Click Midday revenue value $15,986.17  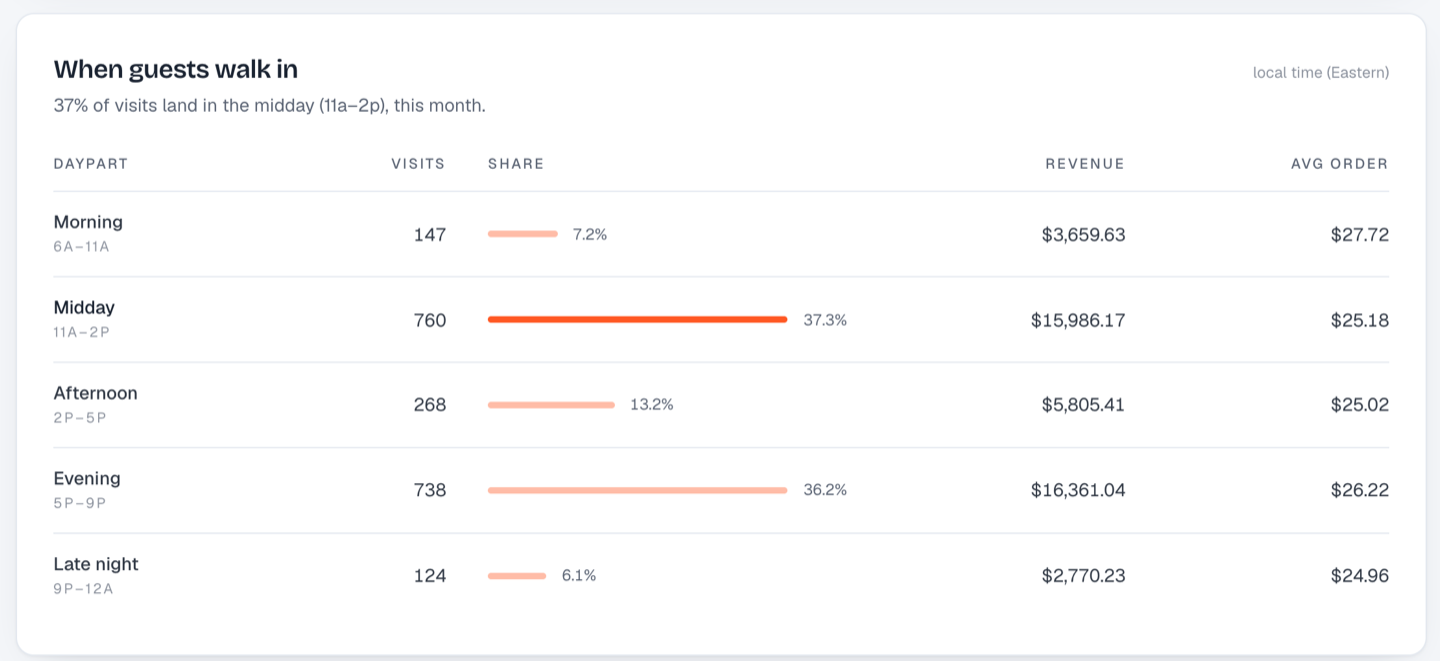coord(1078,320)
